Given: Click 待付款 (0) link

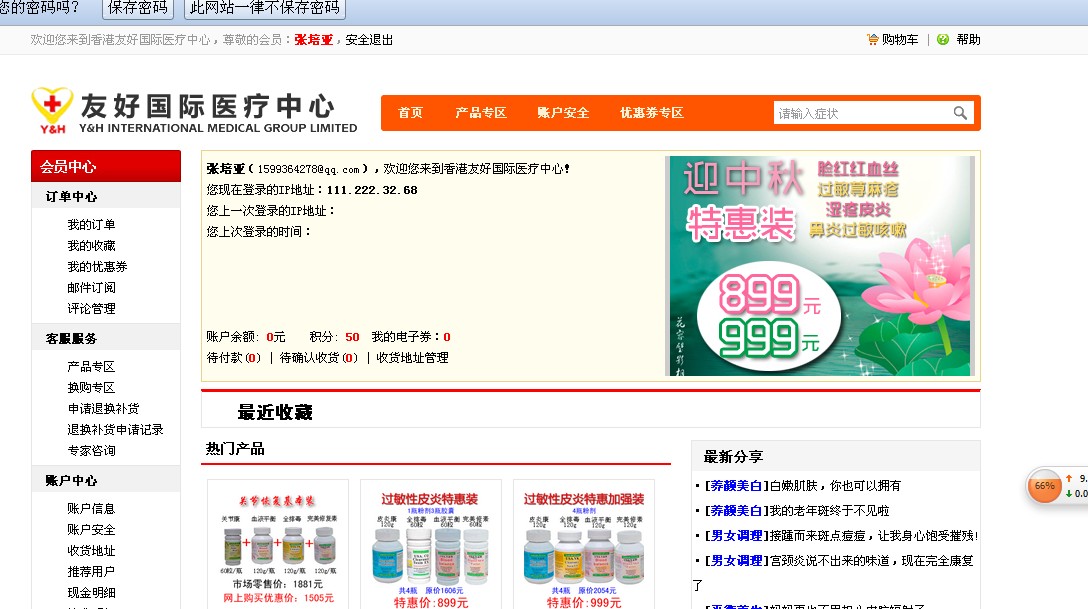Looking at the screenshot, I should coord(234,357).
